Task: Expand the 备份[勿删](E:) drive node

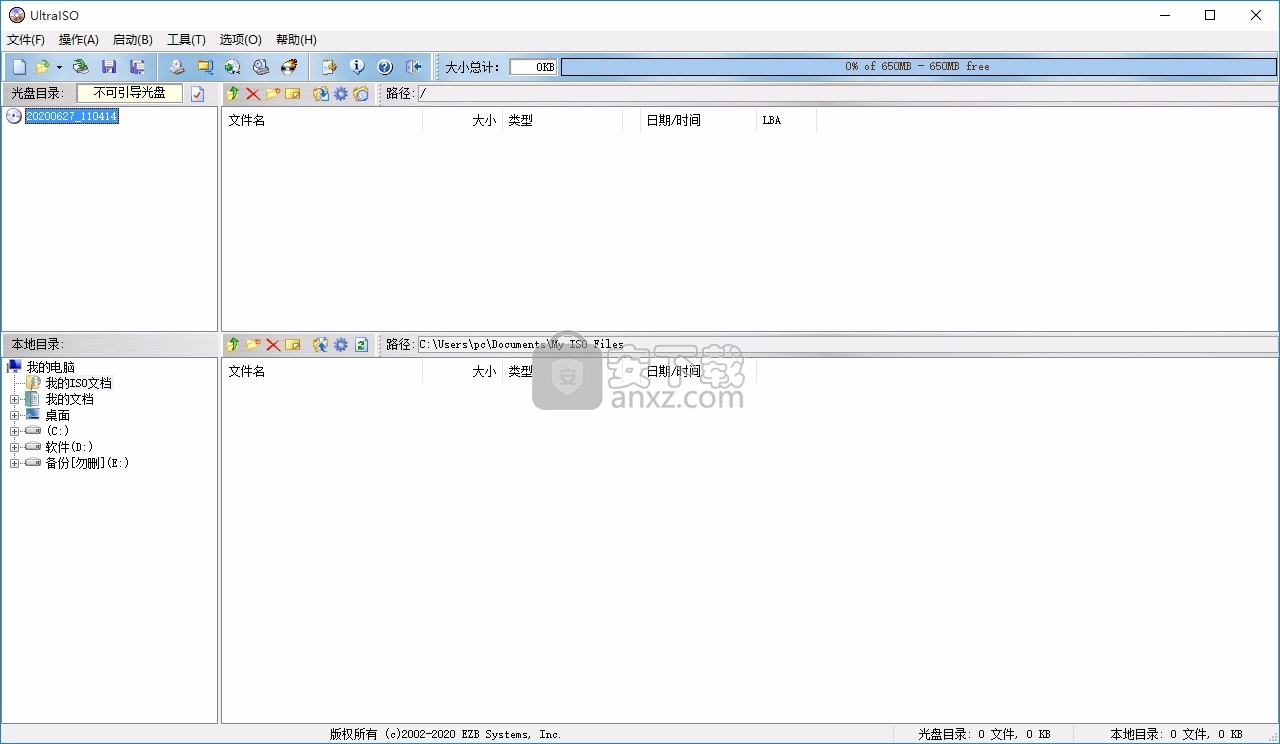Action: tap(14, 463)
